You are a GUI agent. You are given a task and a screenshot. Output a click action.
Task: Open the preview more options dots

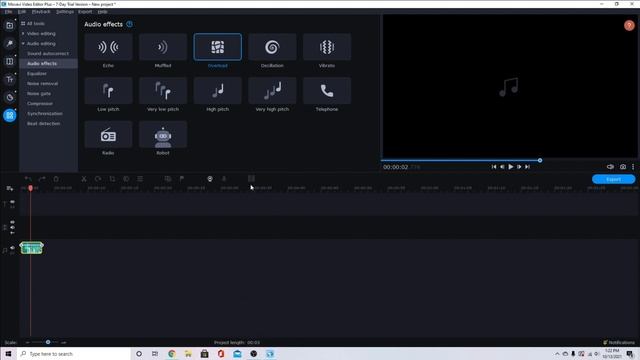point(633,167)
